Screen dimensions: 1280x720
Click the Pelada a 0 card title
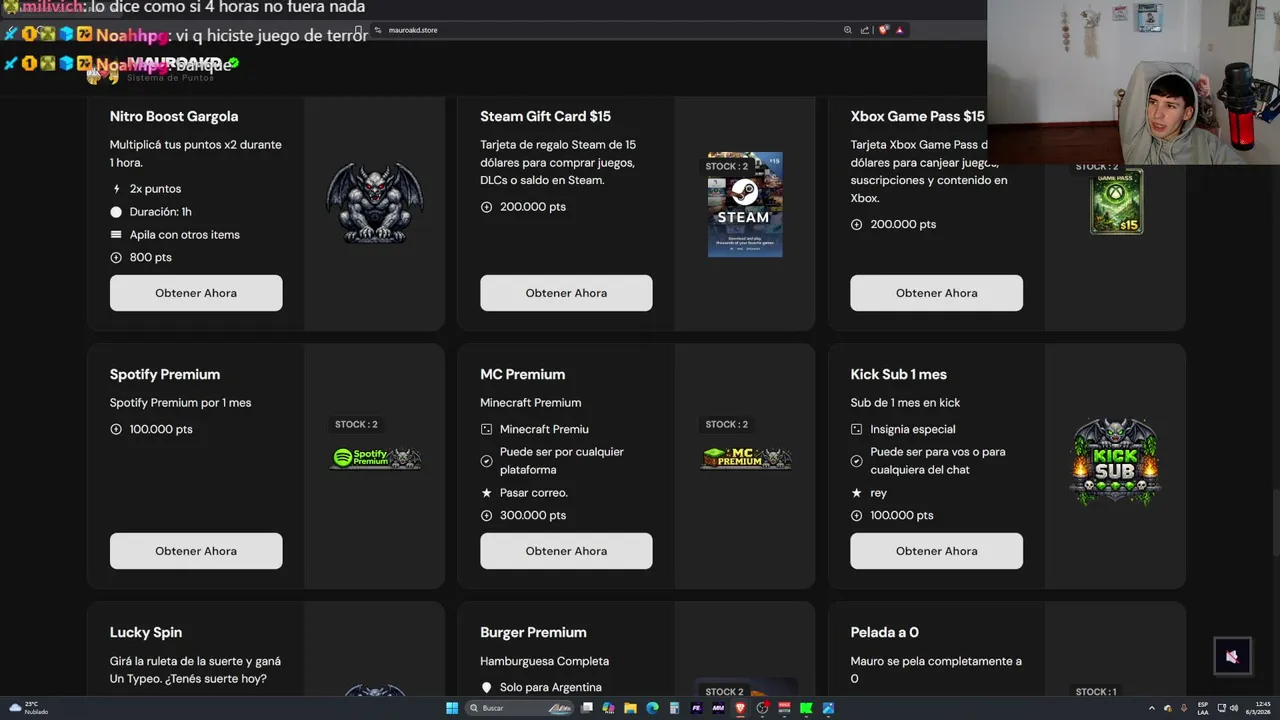click(885, 632)
